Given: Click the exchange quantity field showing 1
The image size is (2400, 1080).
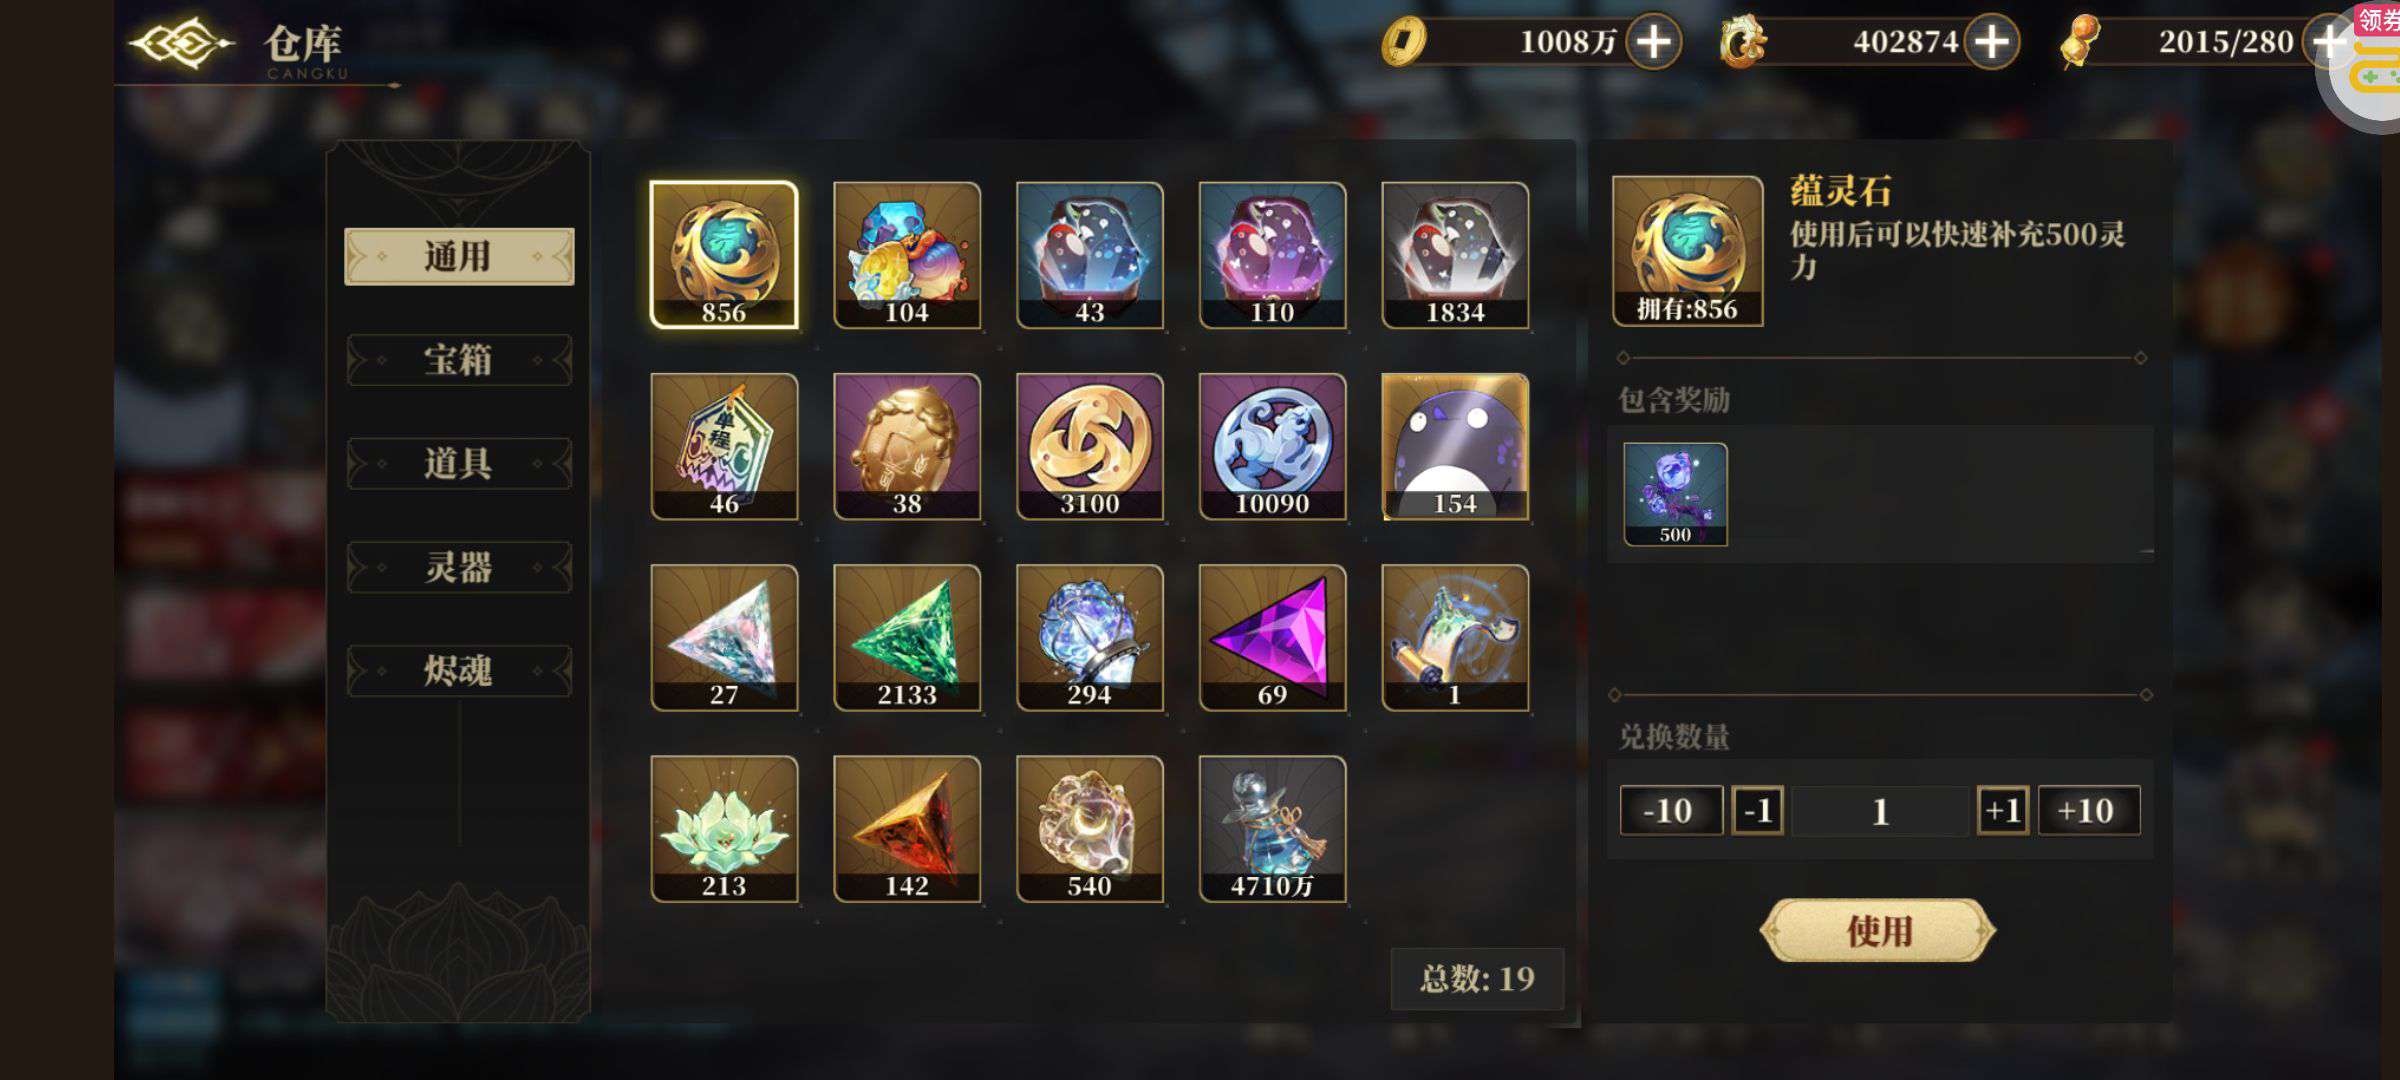Looking at the screenshot, I should [x=1880, y=810].
